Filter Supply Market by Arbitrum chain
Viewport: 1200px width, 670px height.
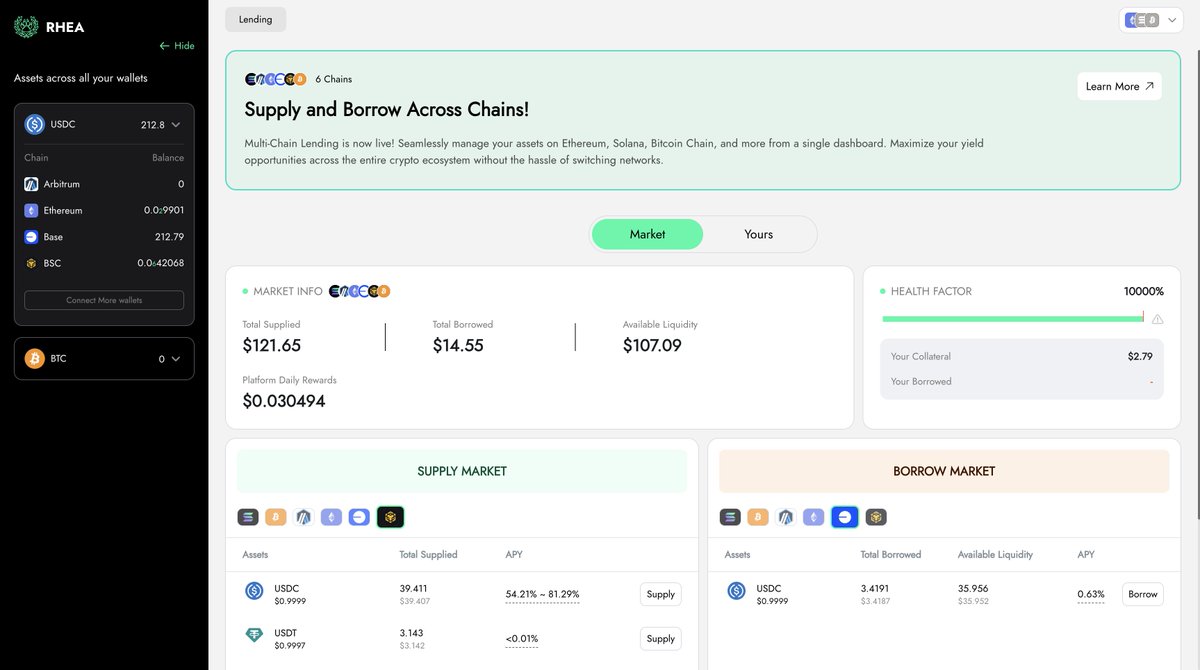(303, 517)
